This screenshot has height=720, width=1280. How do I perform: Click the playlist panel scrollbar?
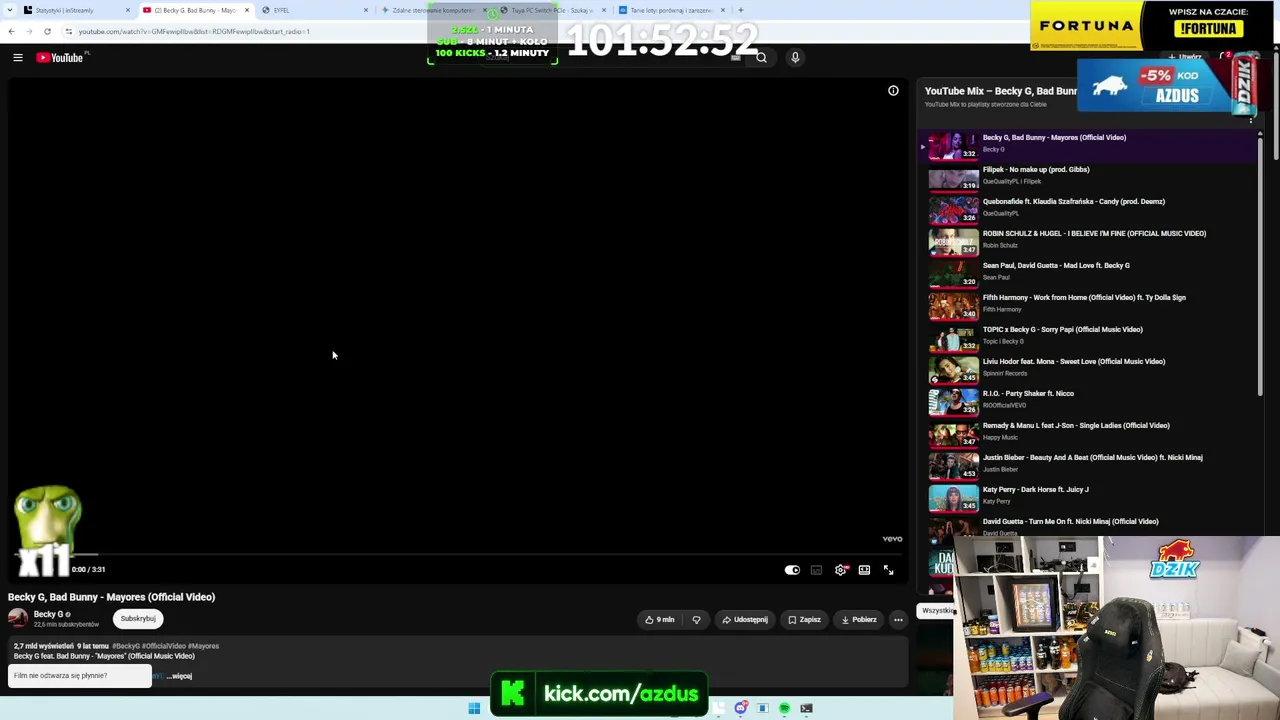coord(1260,265)
